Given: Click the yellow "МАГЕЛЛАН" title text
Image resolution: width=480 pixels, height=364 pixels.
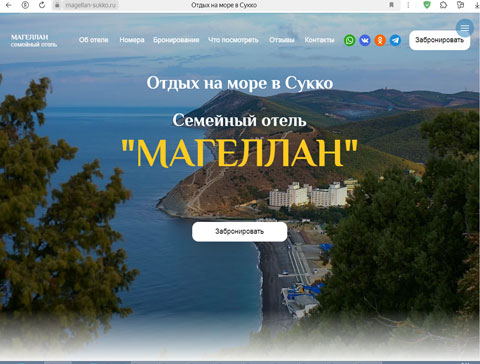Looking at the screenshot, I should [x=239, y=153].
